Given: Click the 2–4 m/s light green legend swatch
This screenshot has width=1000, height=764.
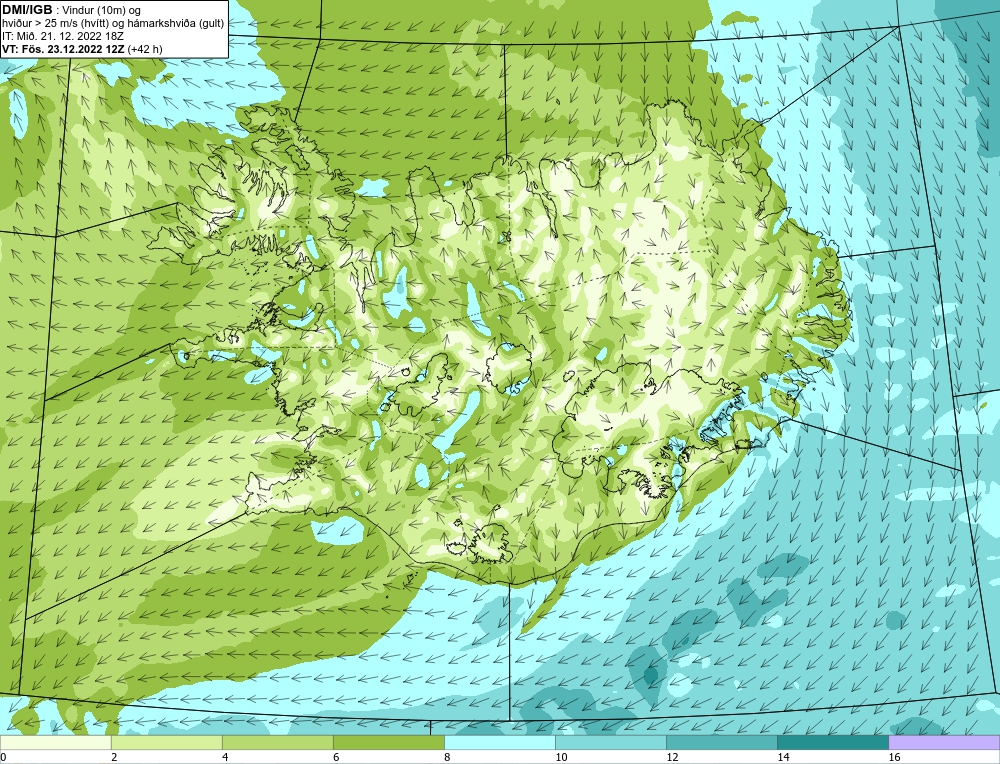Looking at the screenshot, I should click(166, 742).
